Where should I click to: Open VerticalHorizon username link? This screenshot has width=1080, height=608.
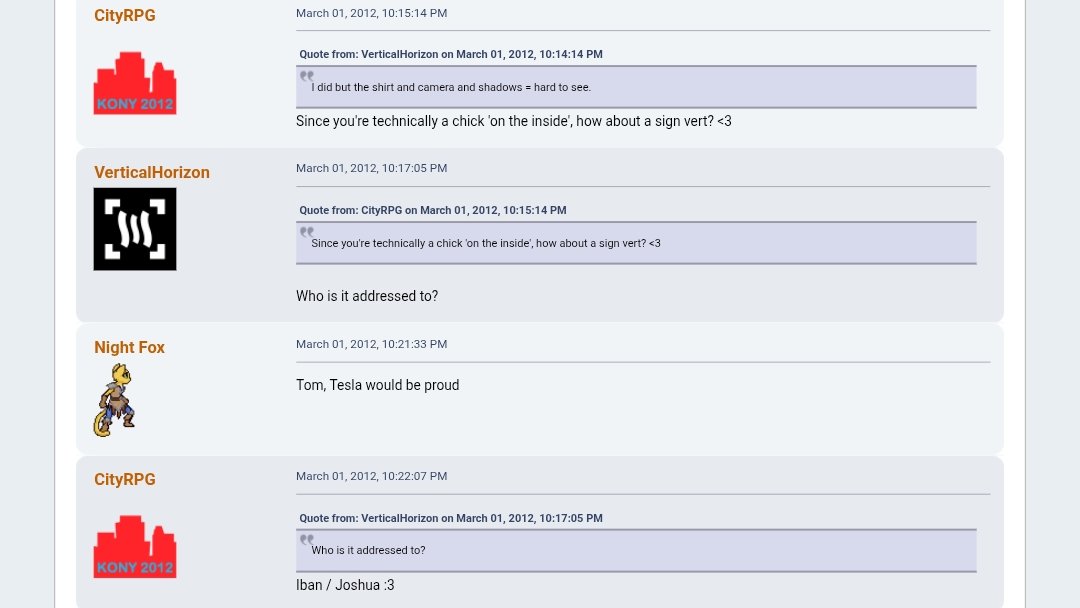[152, 172]
